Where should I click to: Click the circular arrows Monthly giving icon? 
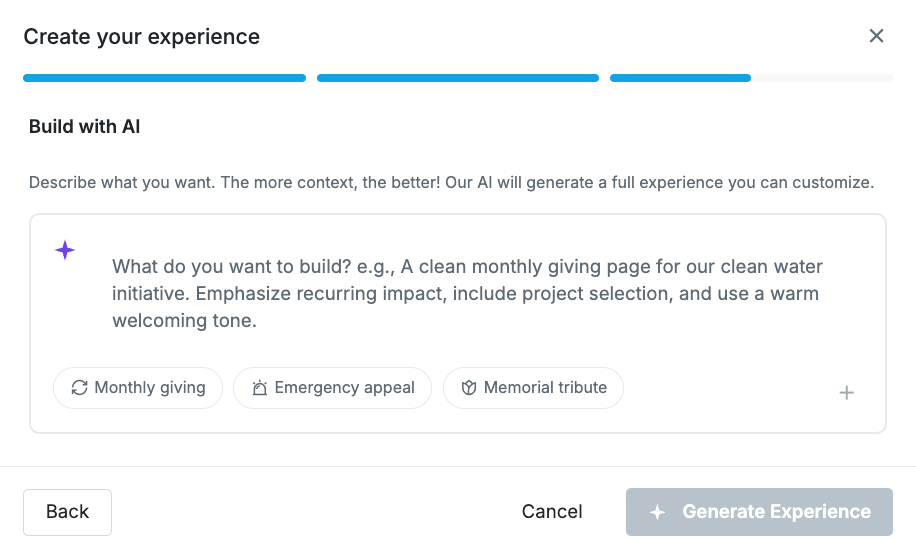coord(79,388)
